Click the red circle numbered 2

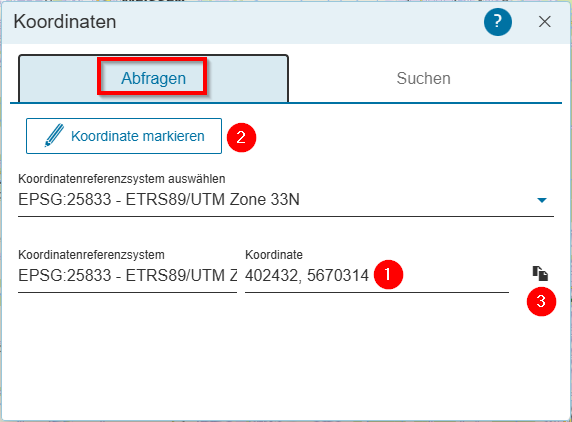241,138
